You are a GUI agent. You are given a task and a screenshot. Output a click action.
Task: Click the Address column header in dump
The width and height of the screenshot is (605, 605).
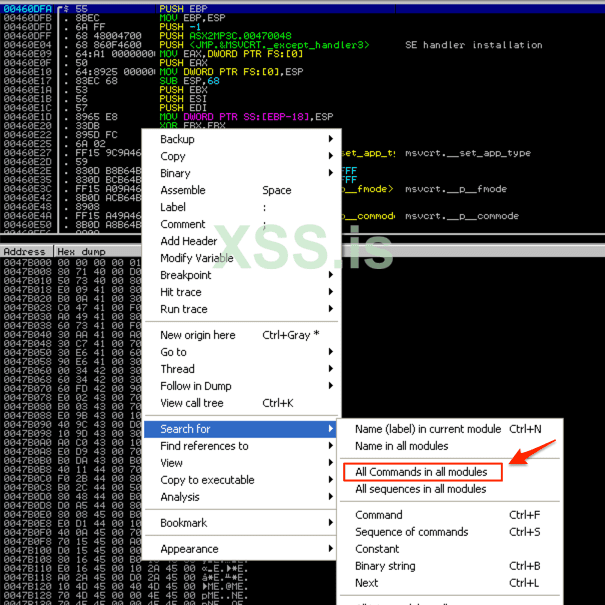click(27, 252)
